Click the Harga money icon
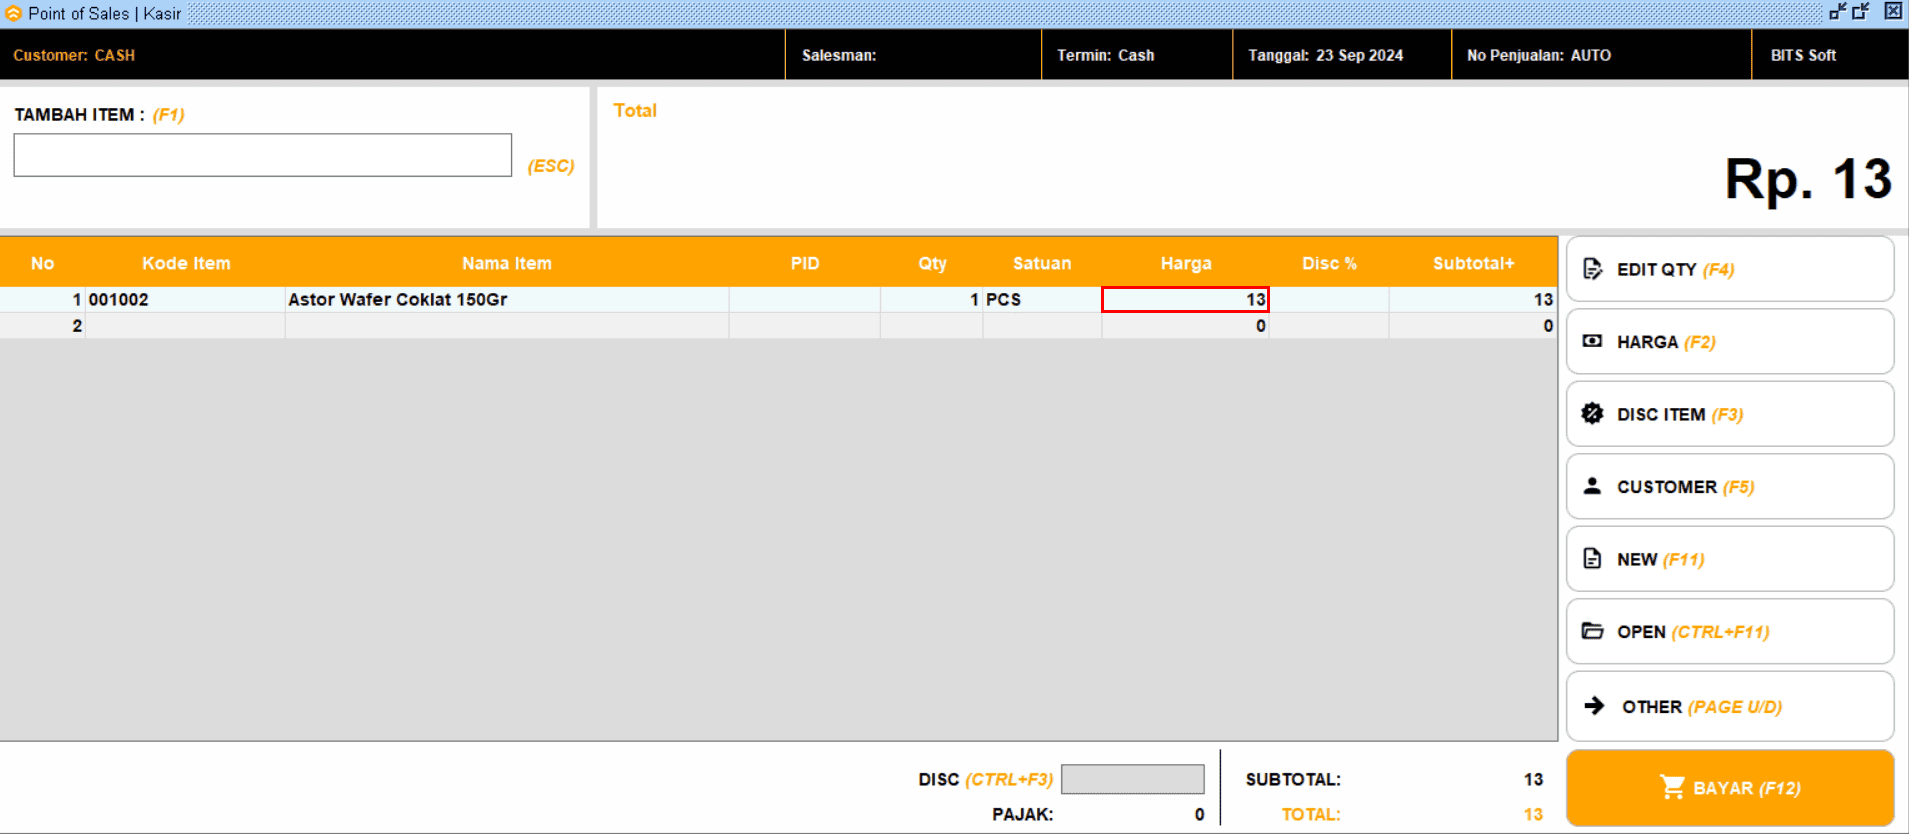 click(x=1592, y=342)
